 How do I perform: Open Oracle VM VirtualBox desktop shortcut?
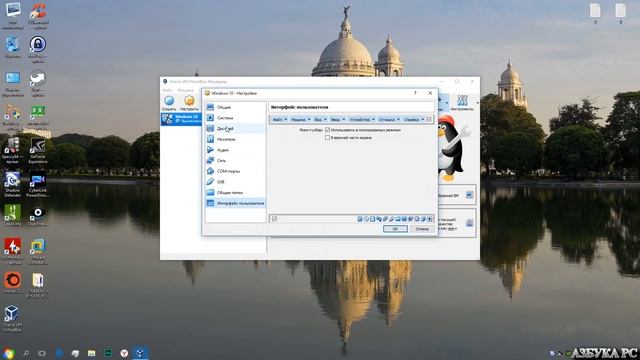(12, 319)
